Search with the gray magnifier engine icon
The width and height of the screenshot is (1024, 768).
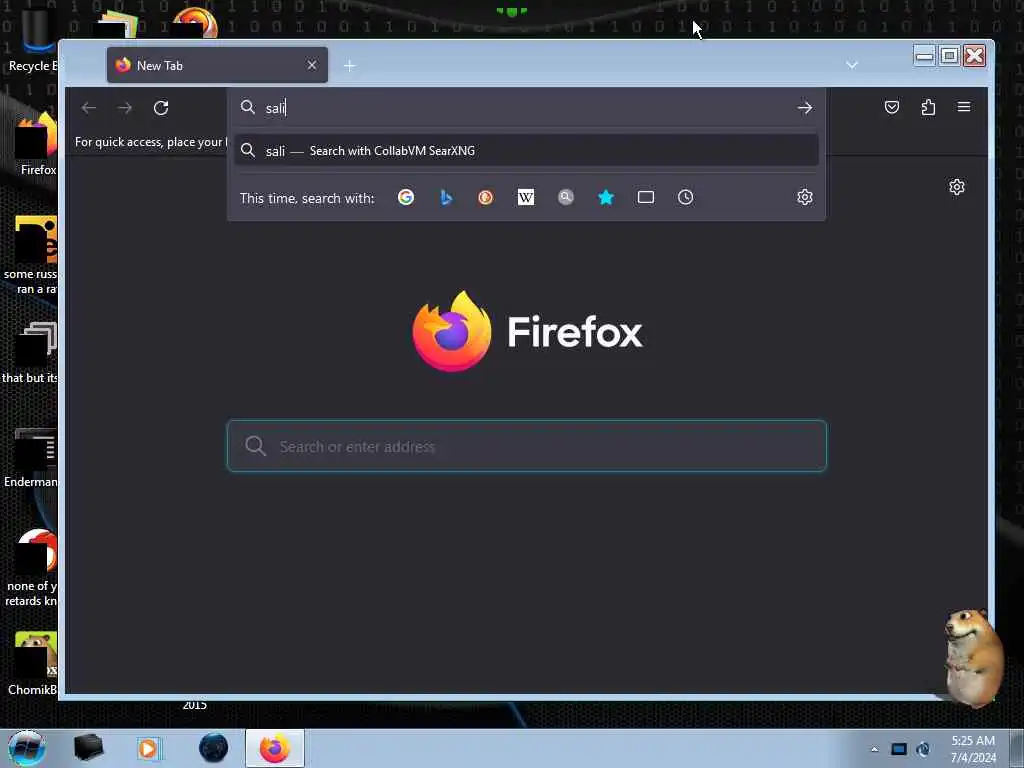[566, 197]
